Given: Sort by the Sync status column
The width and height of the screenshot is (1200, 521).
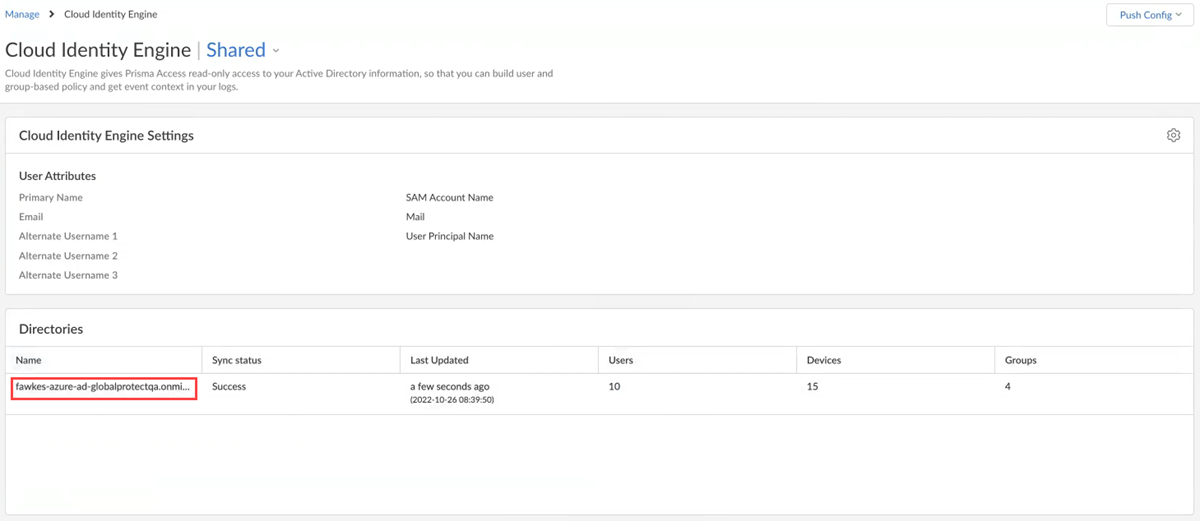Looking at the screenshot, I should point(237,360).
